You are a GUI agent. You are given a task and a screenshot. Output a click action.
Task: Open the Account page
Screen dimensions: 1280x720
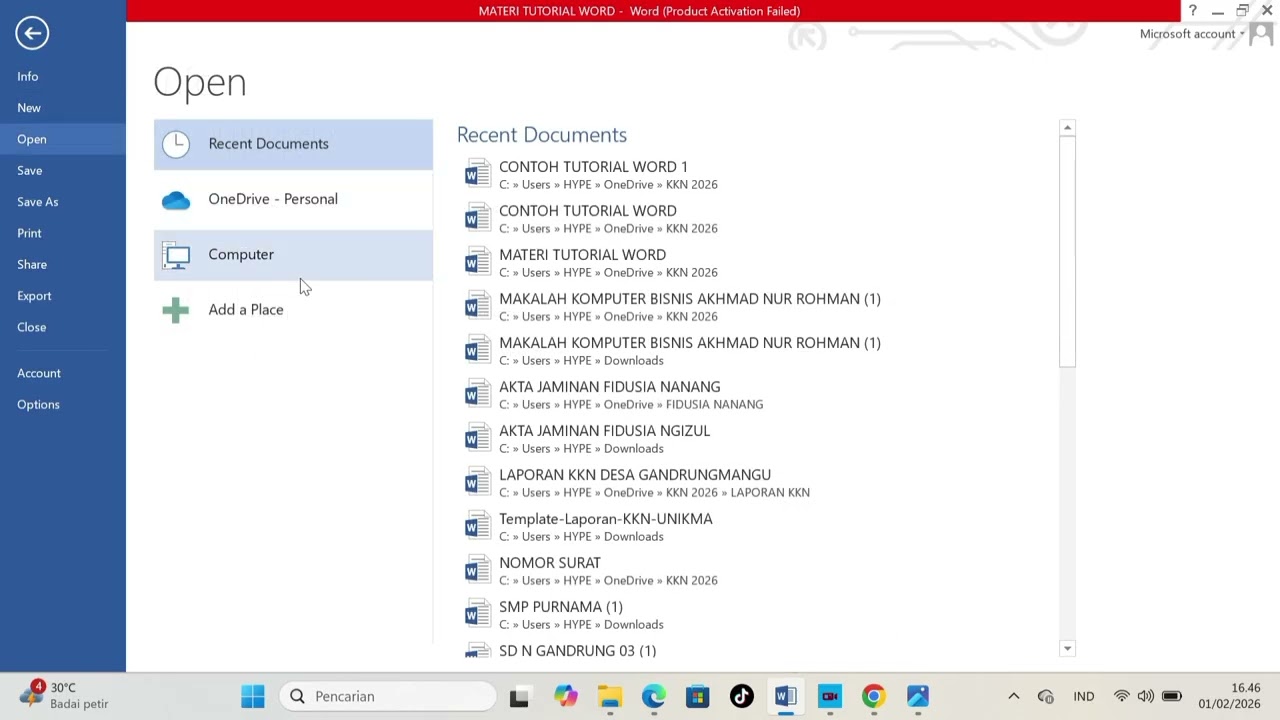[x=63, y=373]
